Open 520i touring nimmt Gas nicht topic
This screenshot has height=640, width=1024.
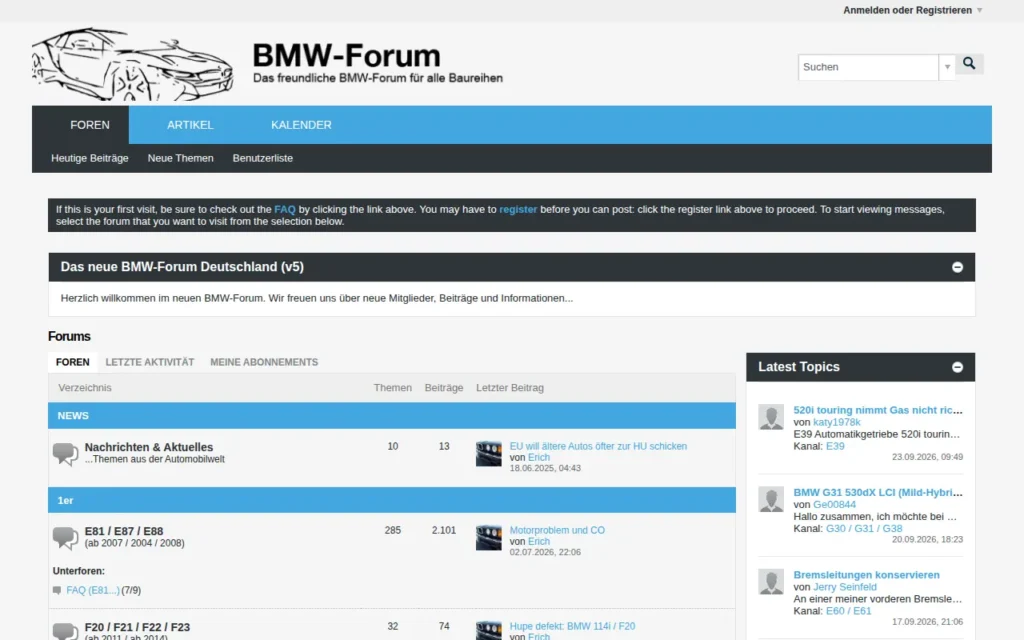click(x=878, y=410)
